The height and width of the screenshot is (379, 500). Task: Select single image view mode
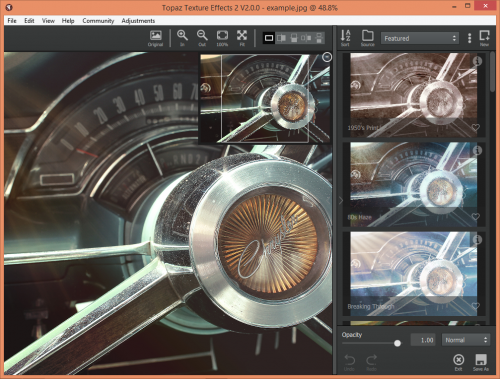[x=269, y=38]
